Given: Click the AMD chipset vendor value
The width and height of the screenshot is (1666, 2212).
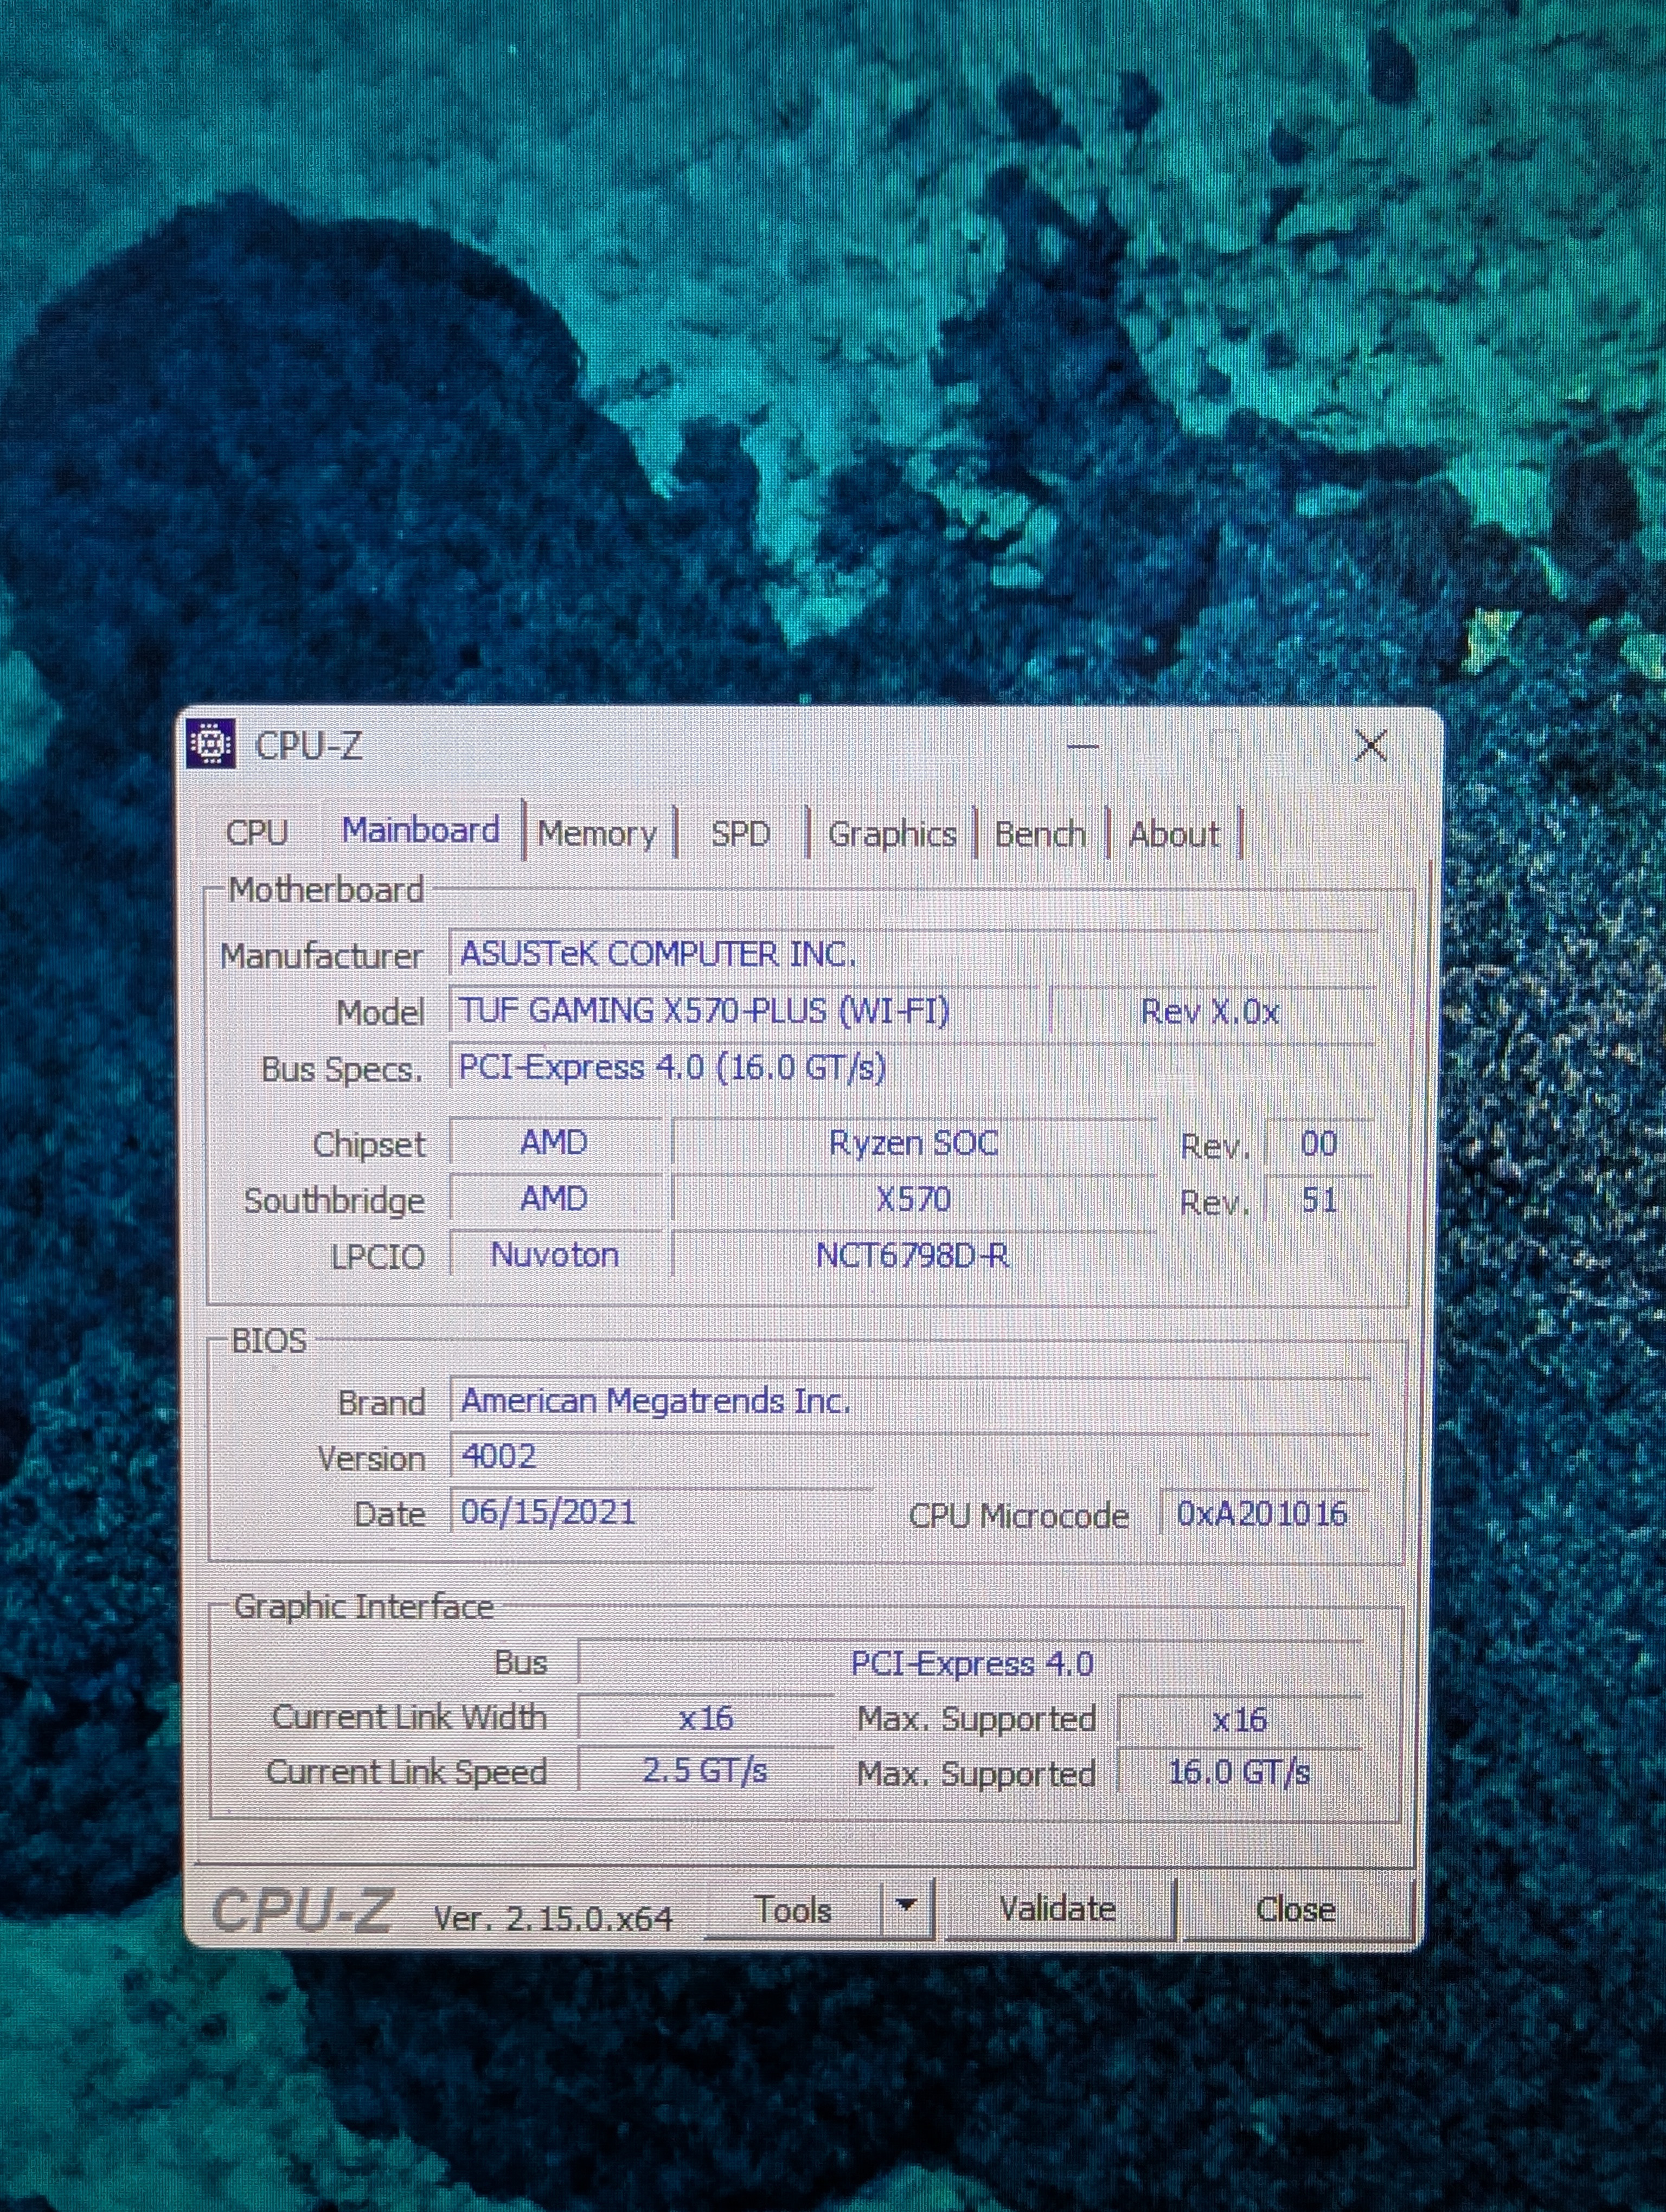Looking at the screenshot, I should tap(555, 1142).
